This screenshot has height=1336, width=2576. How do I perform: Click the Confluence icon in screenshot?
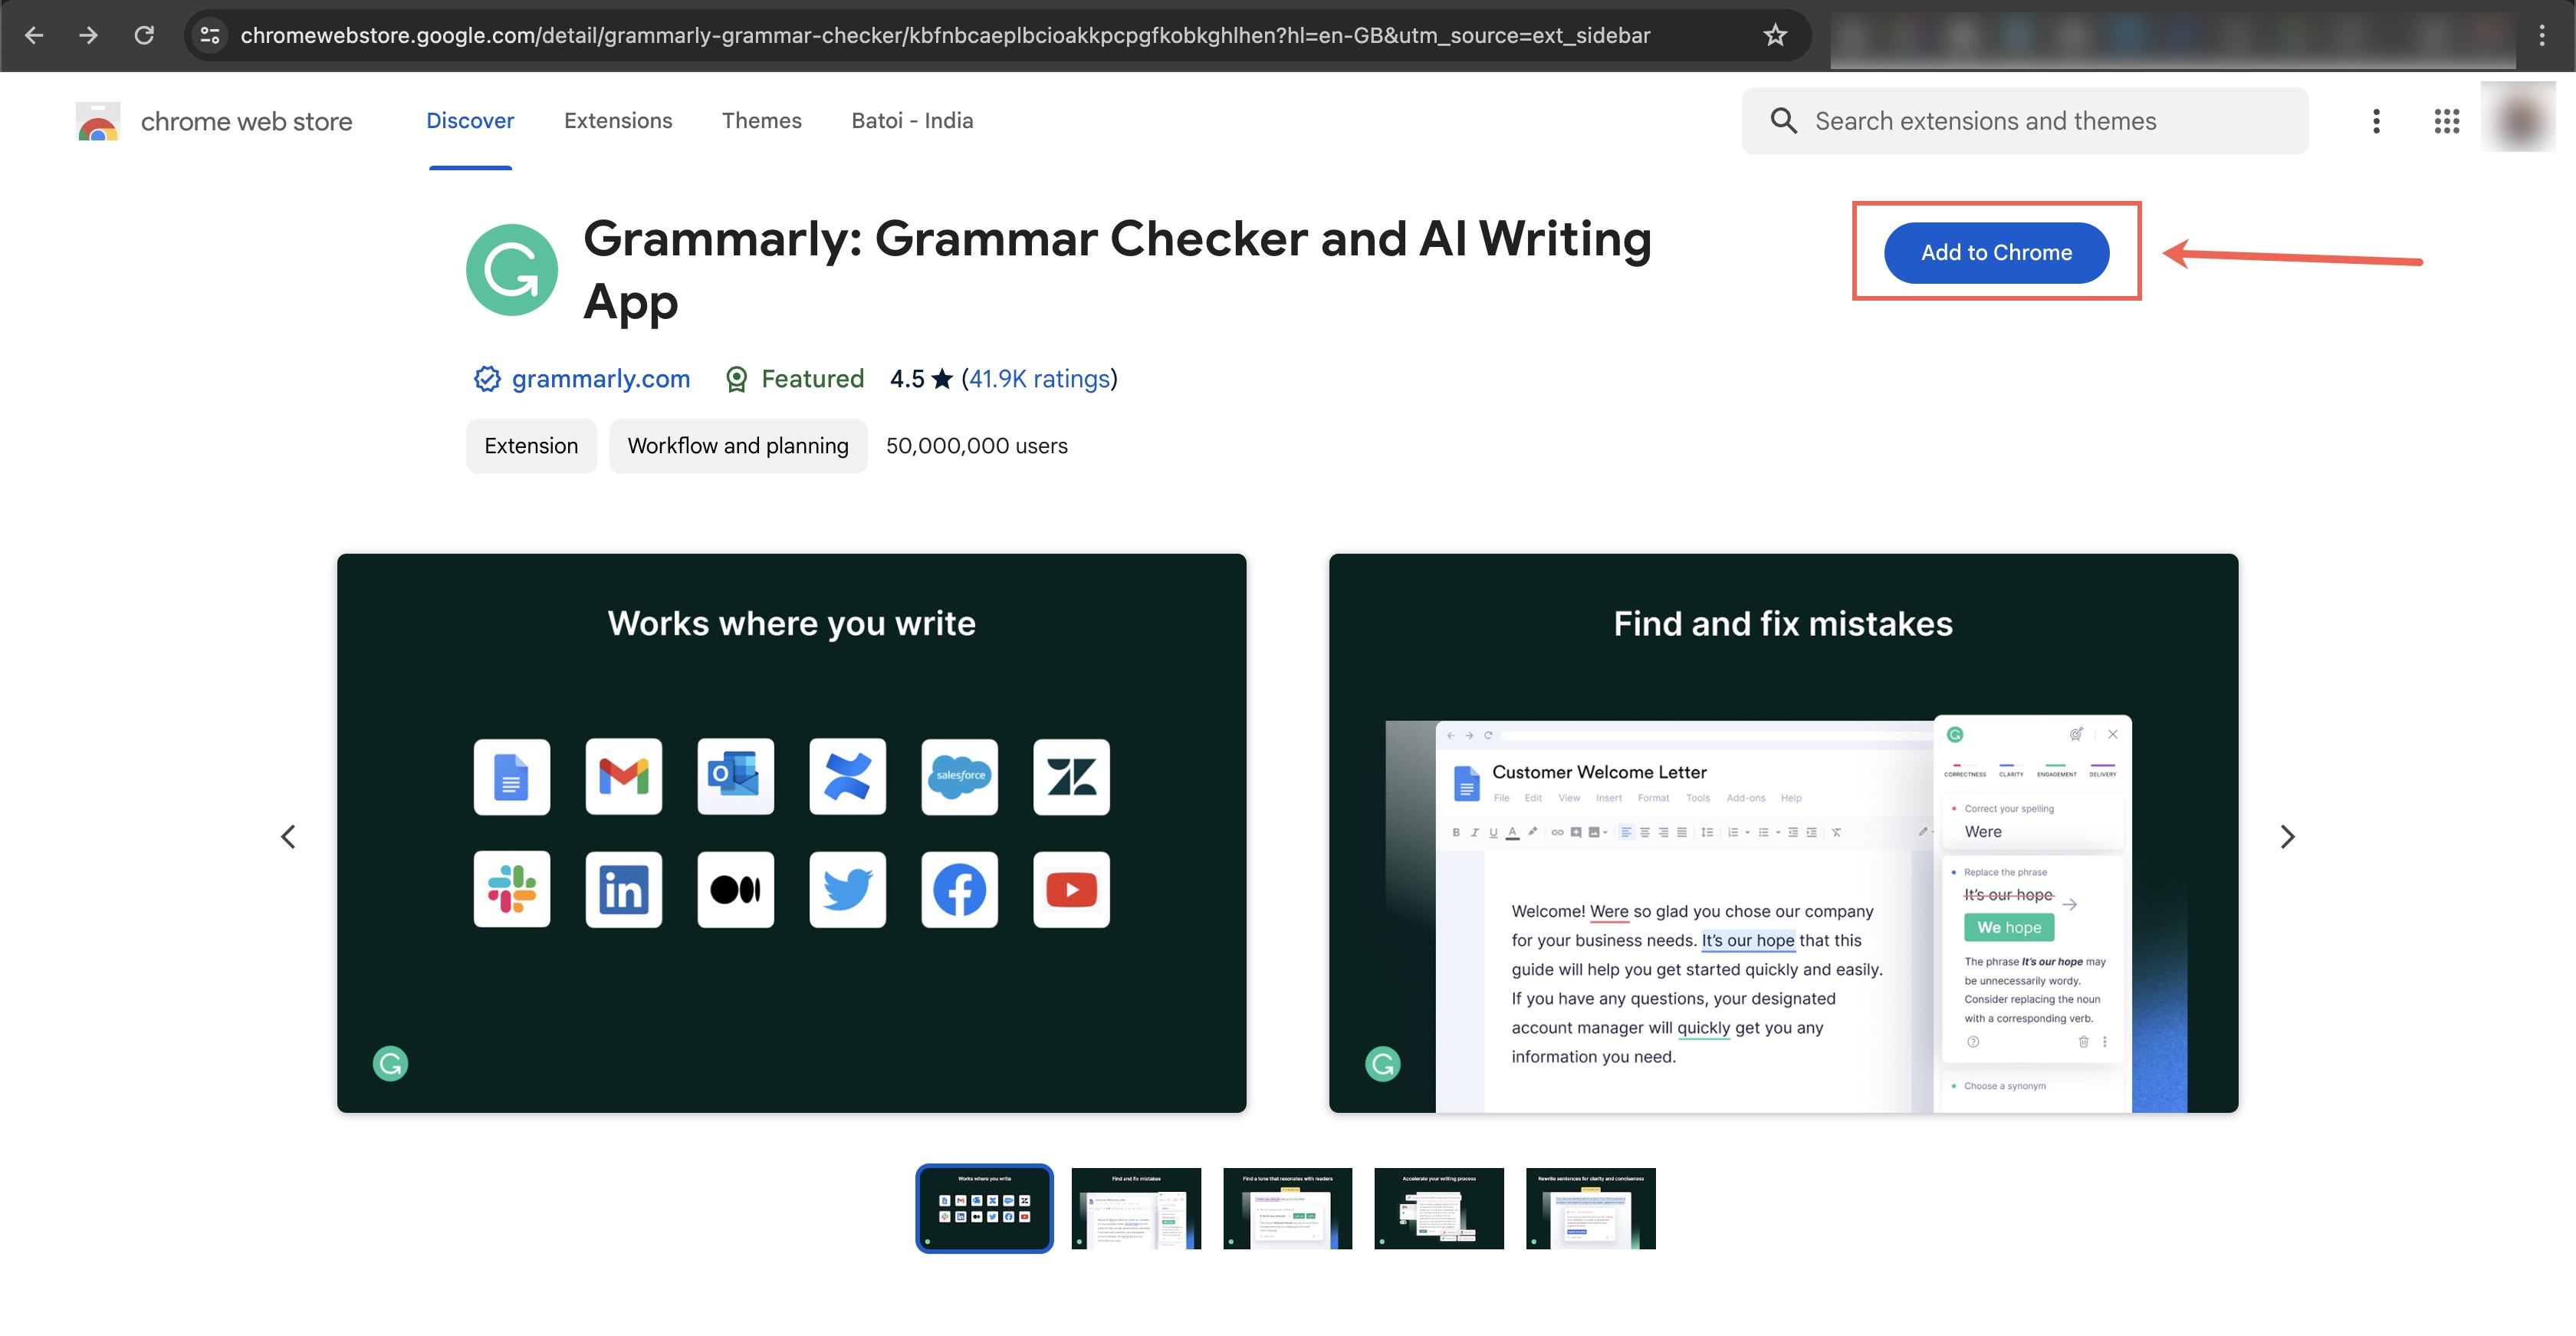pos(848,777)
